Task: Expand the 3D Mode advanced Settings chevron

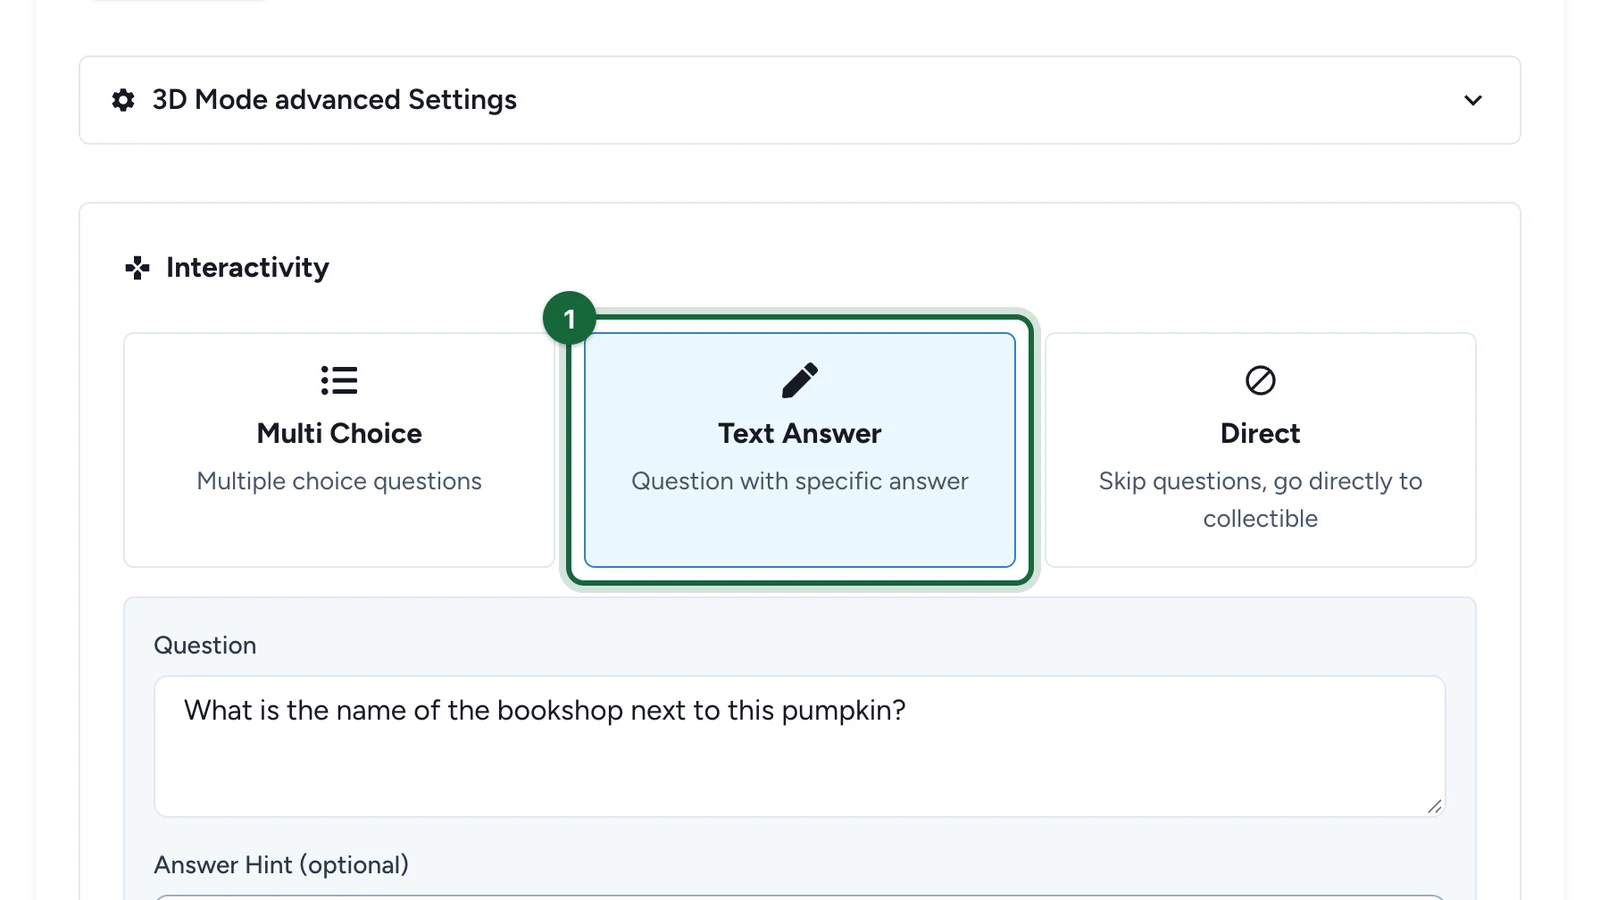Action: coord(1472,100)
